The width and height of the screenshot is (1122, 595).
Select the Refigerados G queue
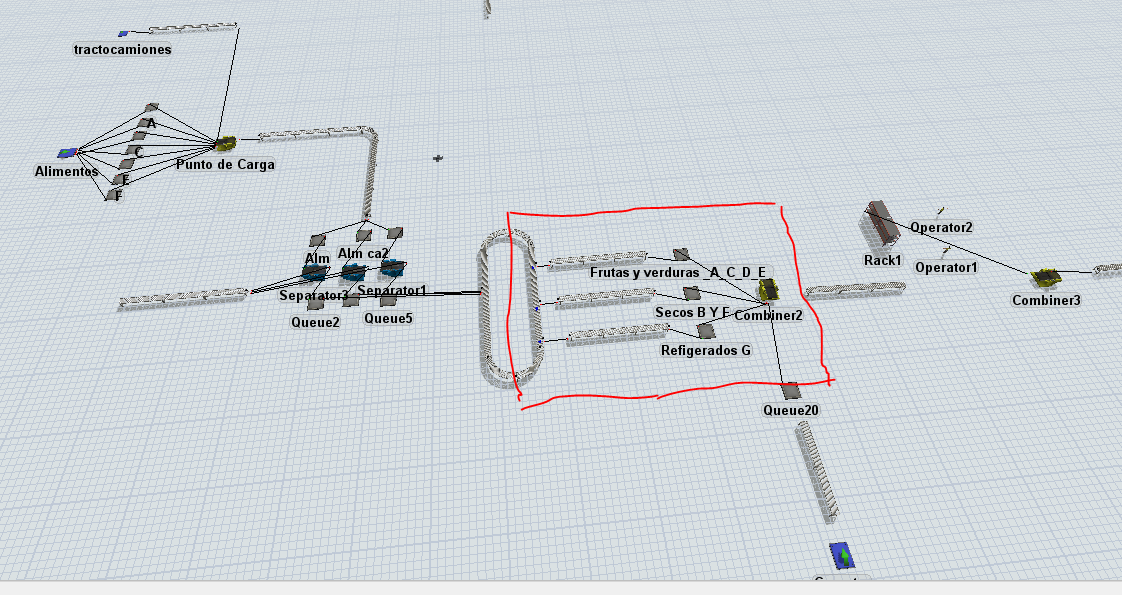pyautogui.click(x=704, y=330)
